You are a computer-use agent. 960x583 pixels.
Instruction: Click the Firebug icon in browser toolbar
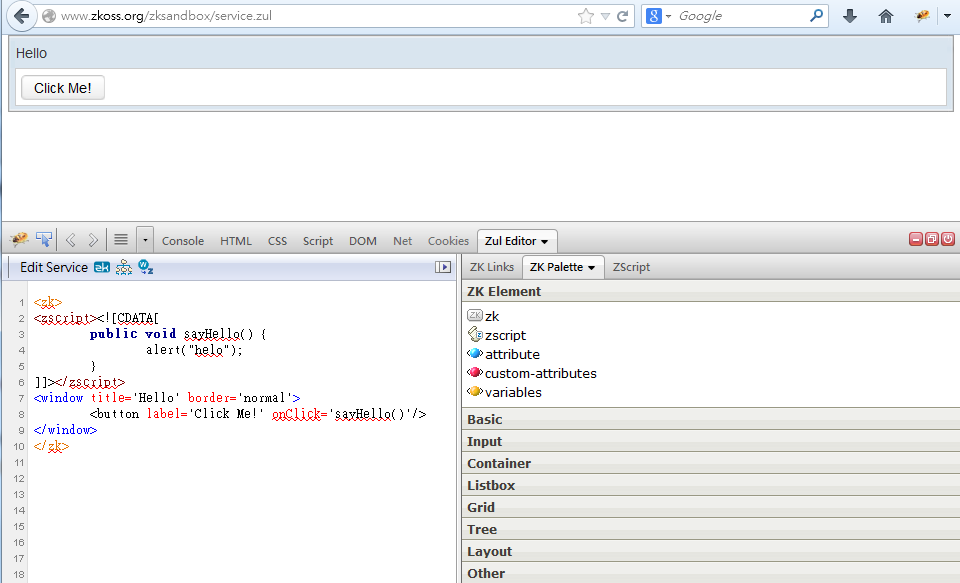tap(922, 17)
